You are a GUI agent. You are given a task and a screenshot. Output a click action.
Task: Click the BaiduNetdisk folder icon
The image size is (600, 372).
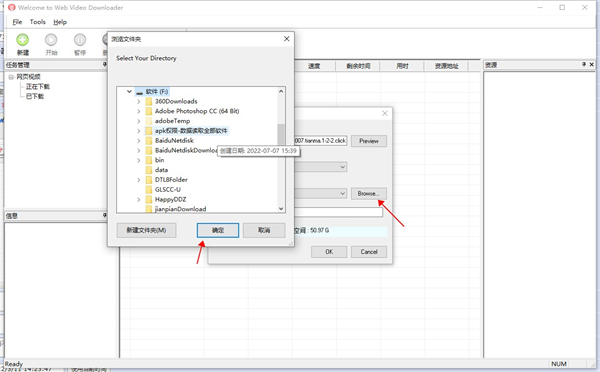click(x=149, y=140)
